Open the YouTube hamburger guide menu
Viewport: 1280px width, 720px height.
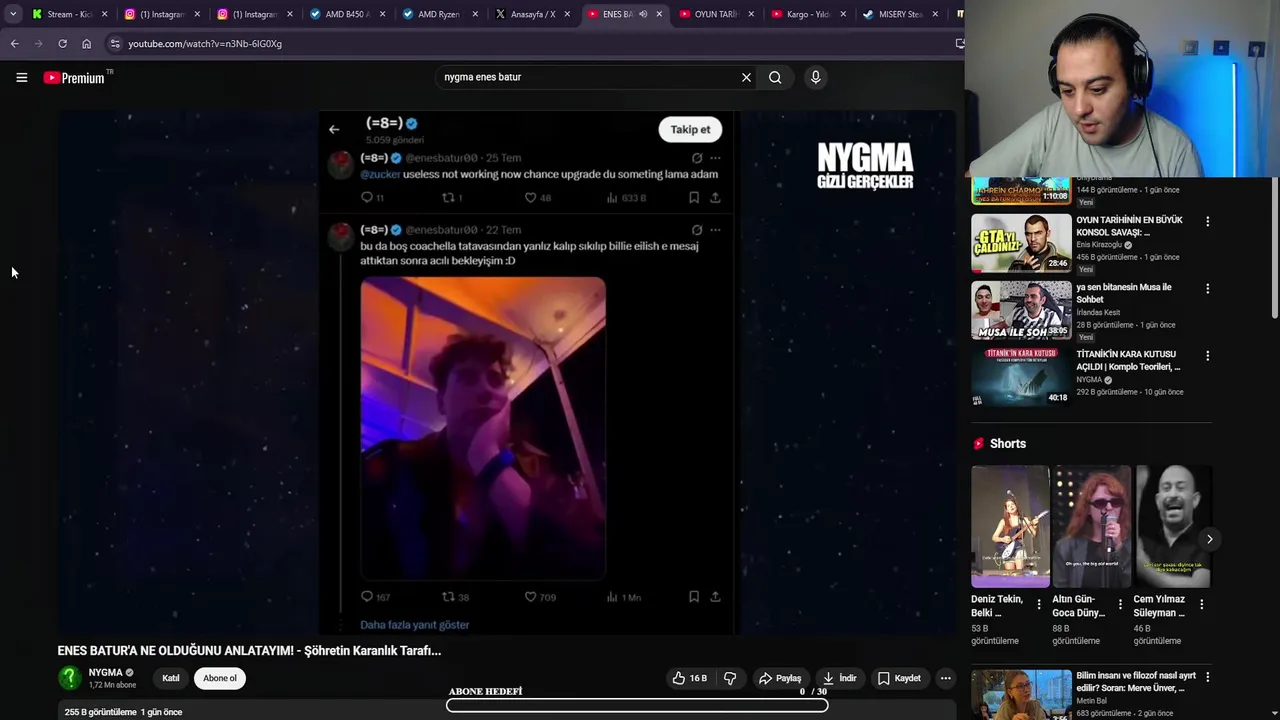pyautogui.click(x=21, y=77)
